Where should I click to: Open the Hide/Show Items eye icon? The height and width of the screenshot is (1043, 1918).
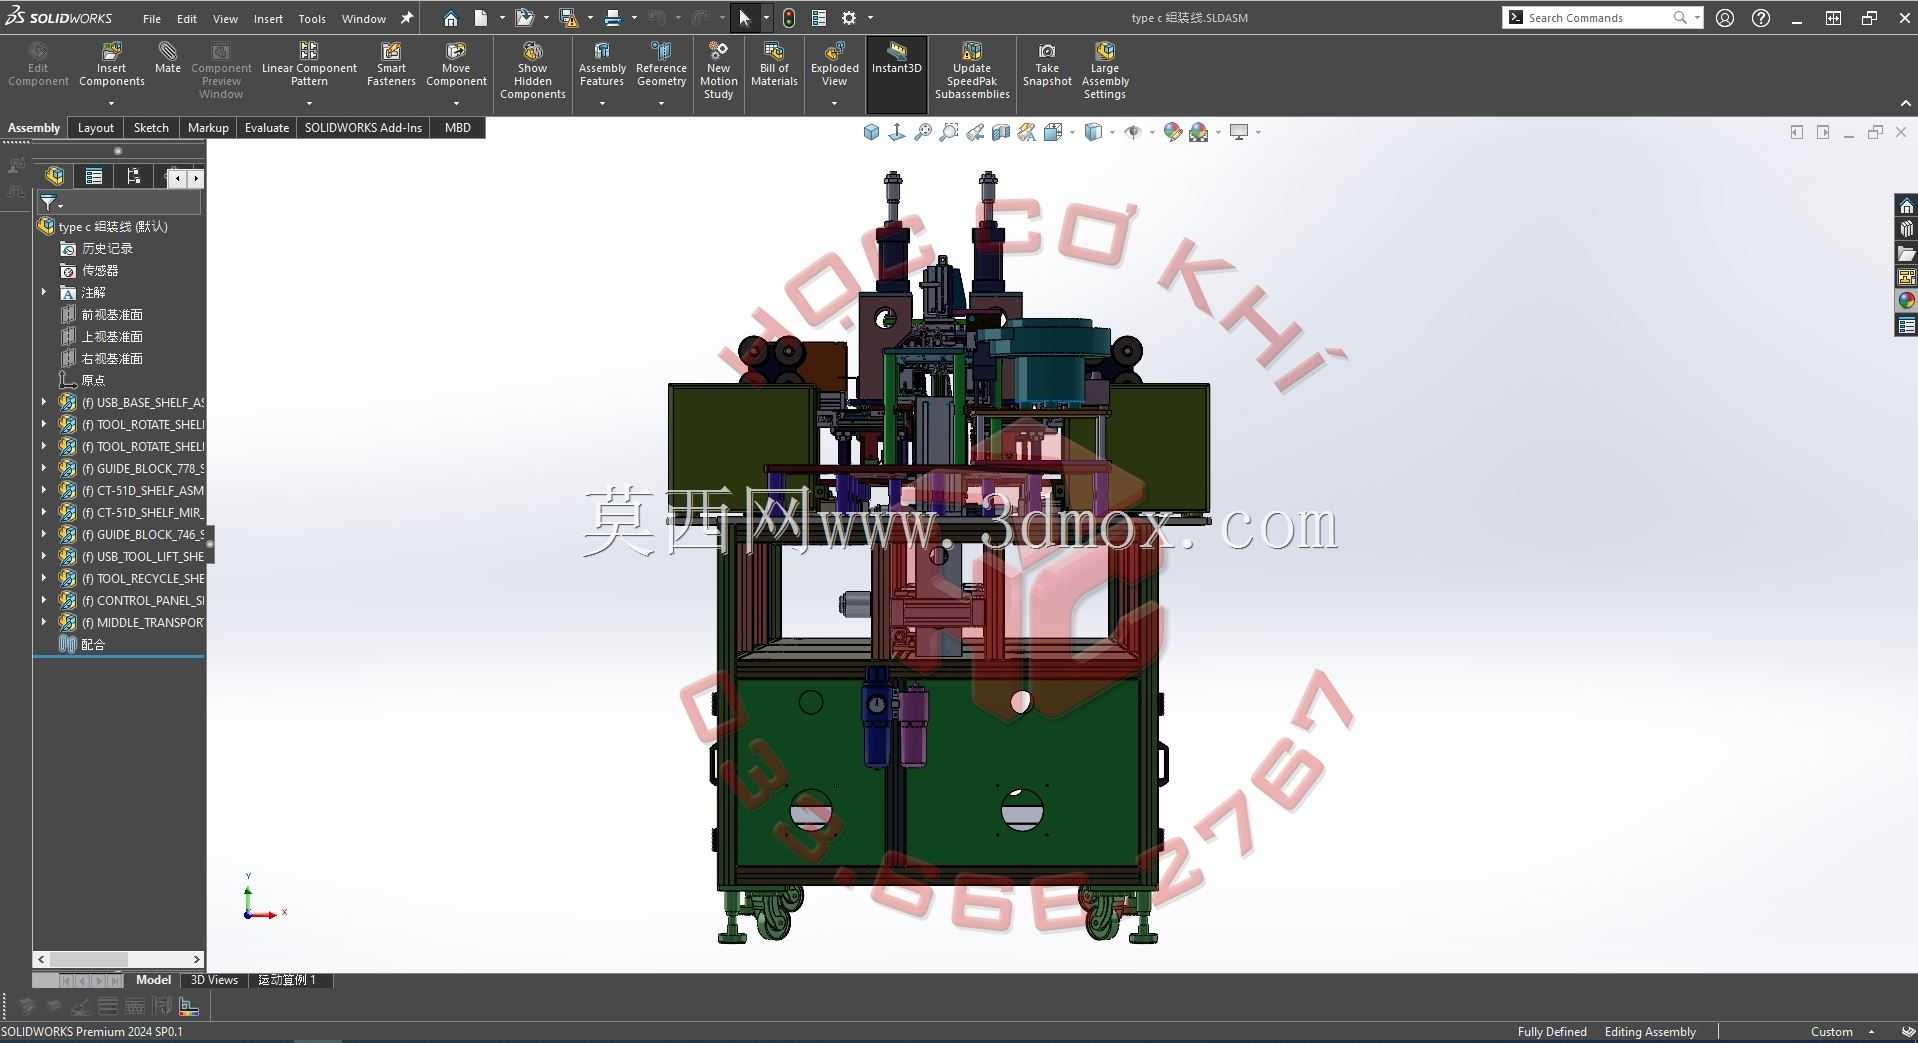[x=1133, y=132]
